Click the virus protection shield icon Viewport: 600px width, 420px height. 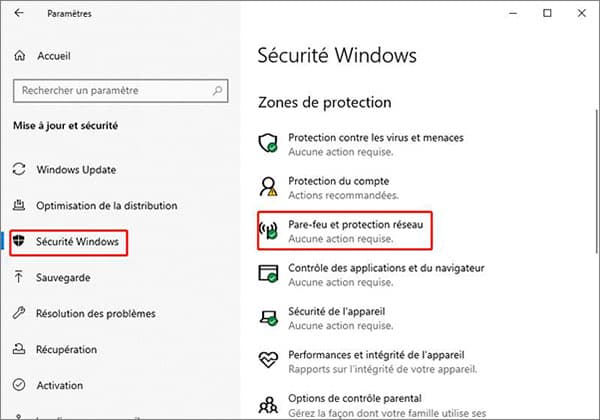pyautogui.click(x=268, y=144)
